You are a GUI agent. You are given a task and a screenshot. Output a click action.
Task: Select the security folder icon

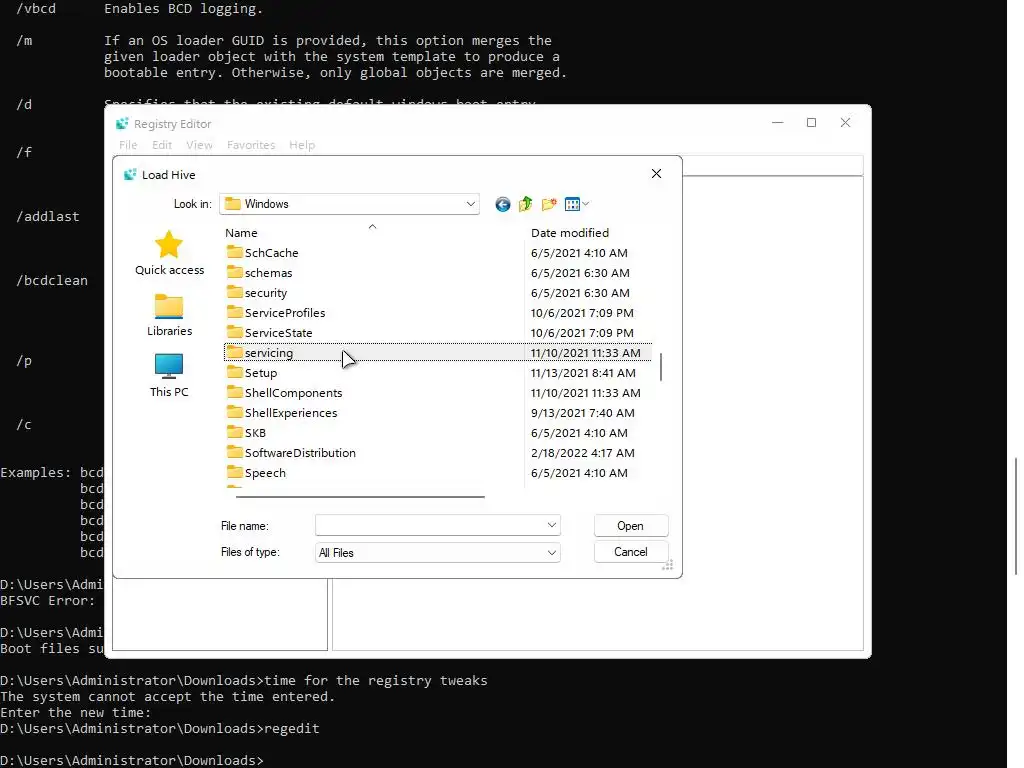click(x=234, y=292)
